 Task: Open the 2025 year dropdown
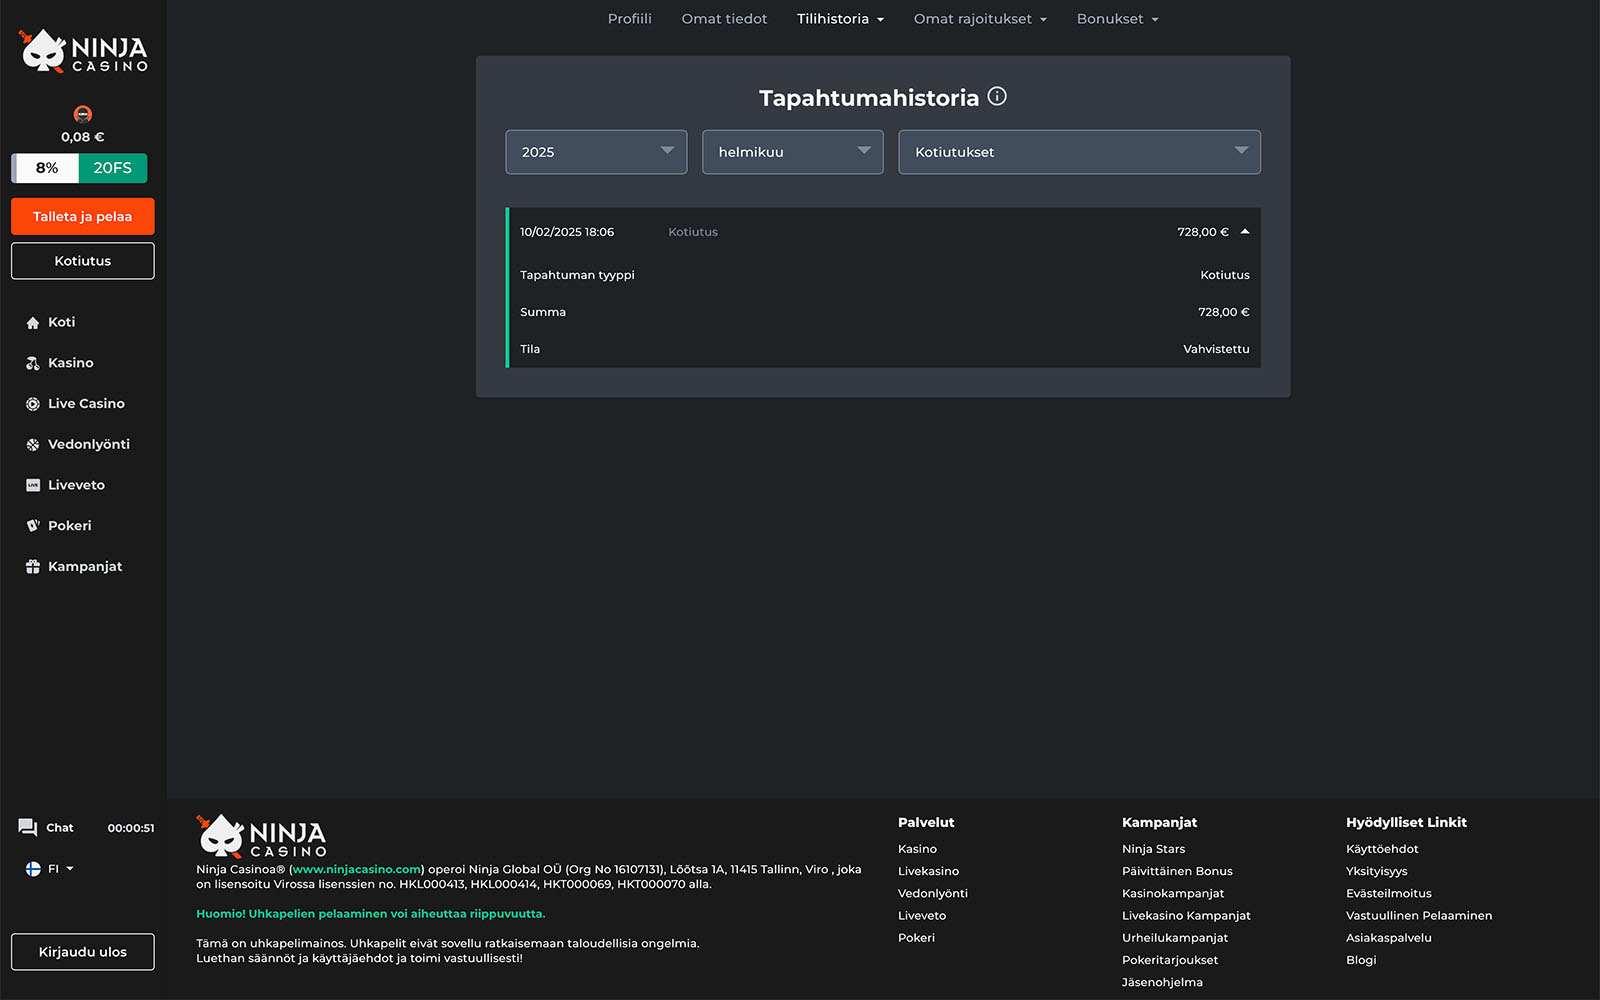click(596, 152)
